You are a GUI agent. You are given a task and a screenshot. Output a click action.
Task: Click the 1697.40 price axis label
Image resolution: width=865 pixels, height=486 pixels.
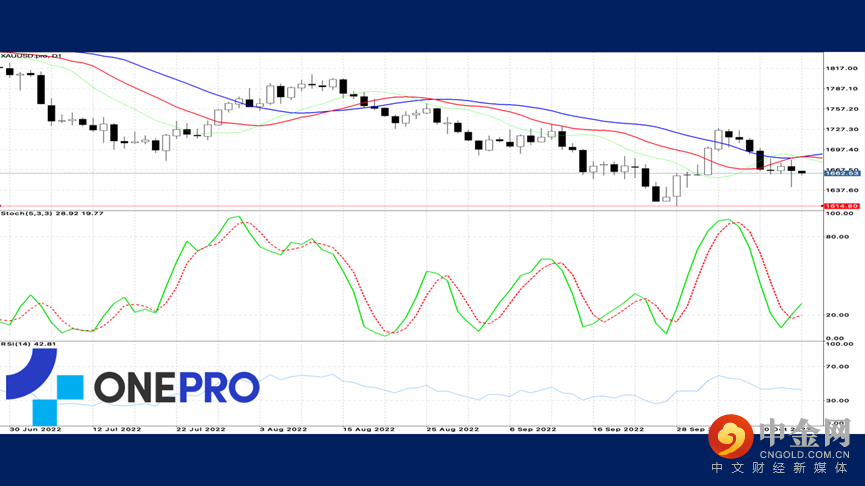[841, 149]
